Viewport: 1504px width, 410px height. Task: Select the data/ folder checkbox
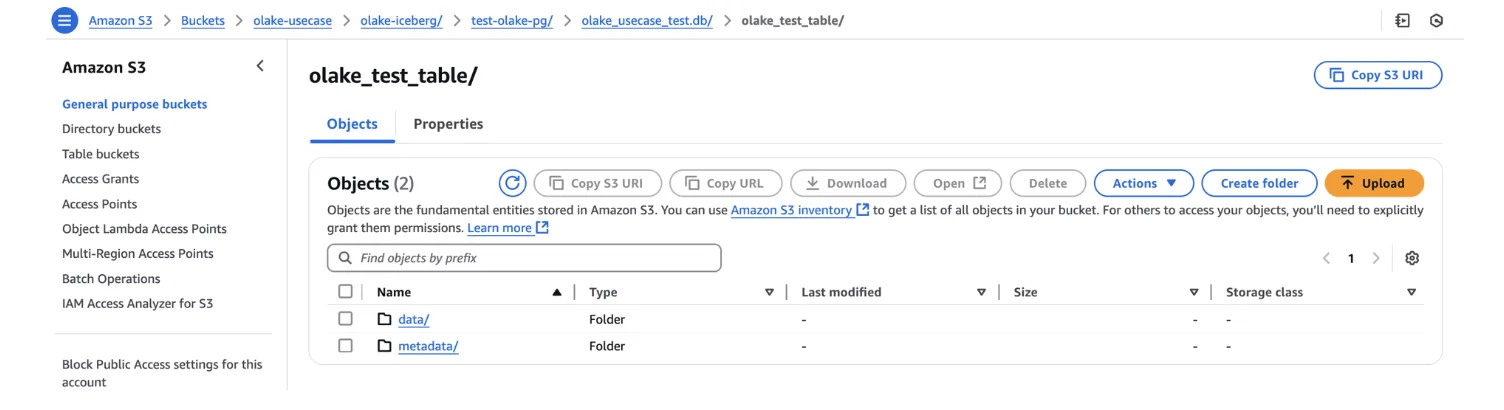[346, 319]
